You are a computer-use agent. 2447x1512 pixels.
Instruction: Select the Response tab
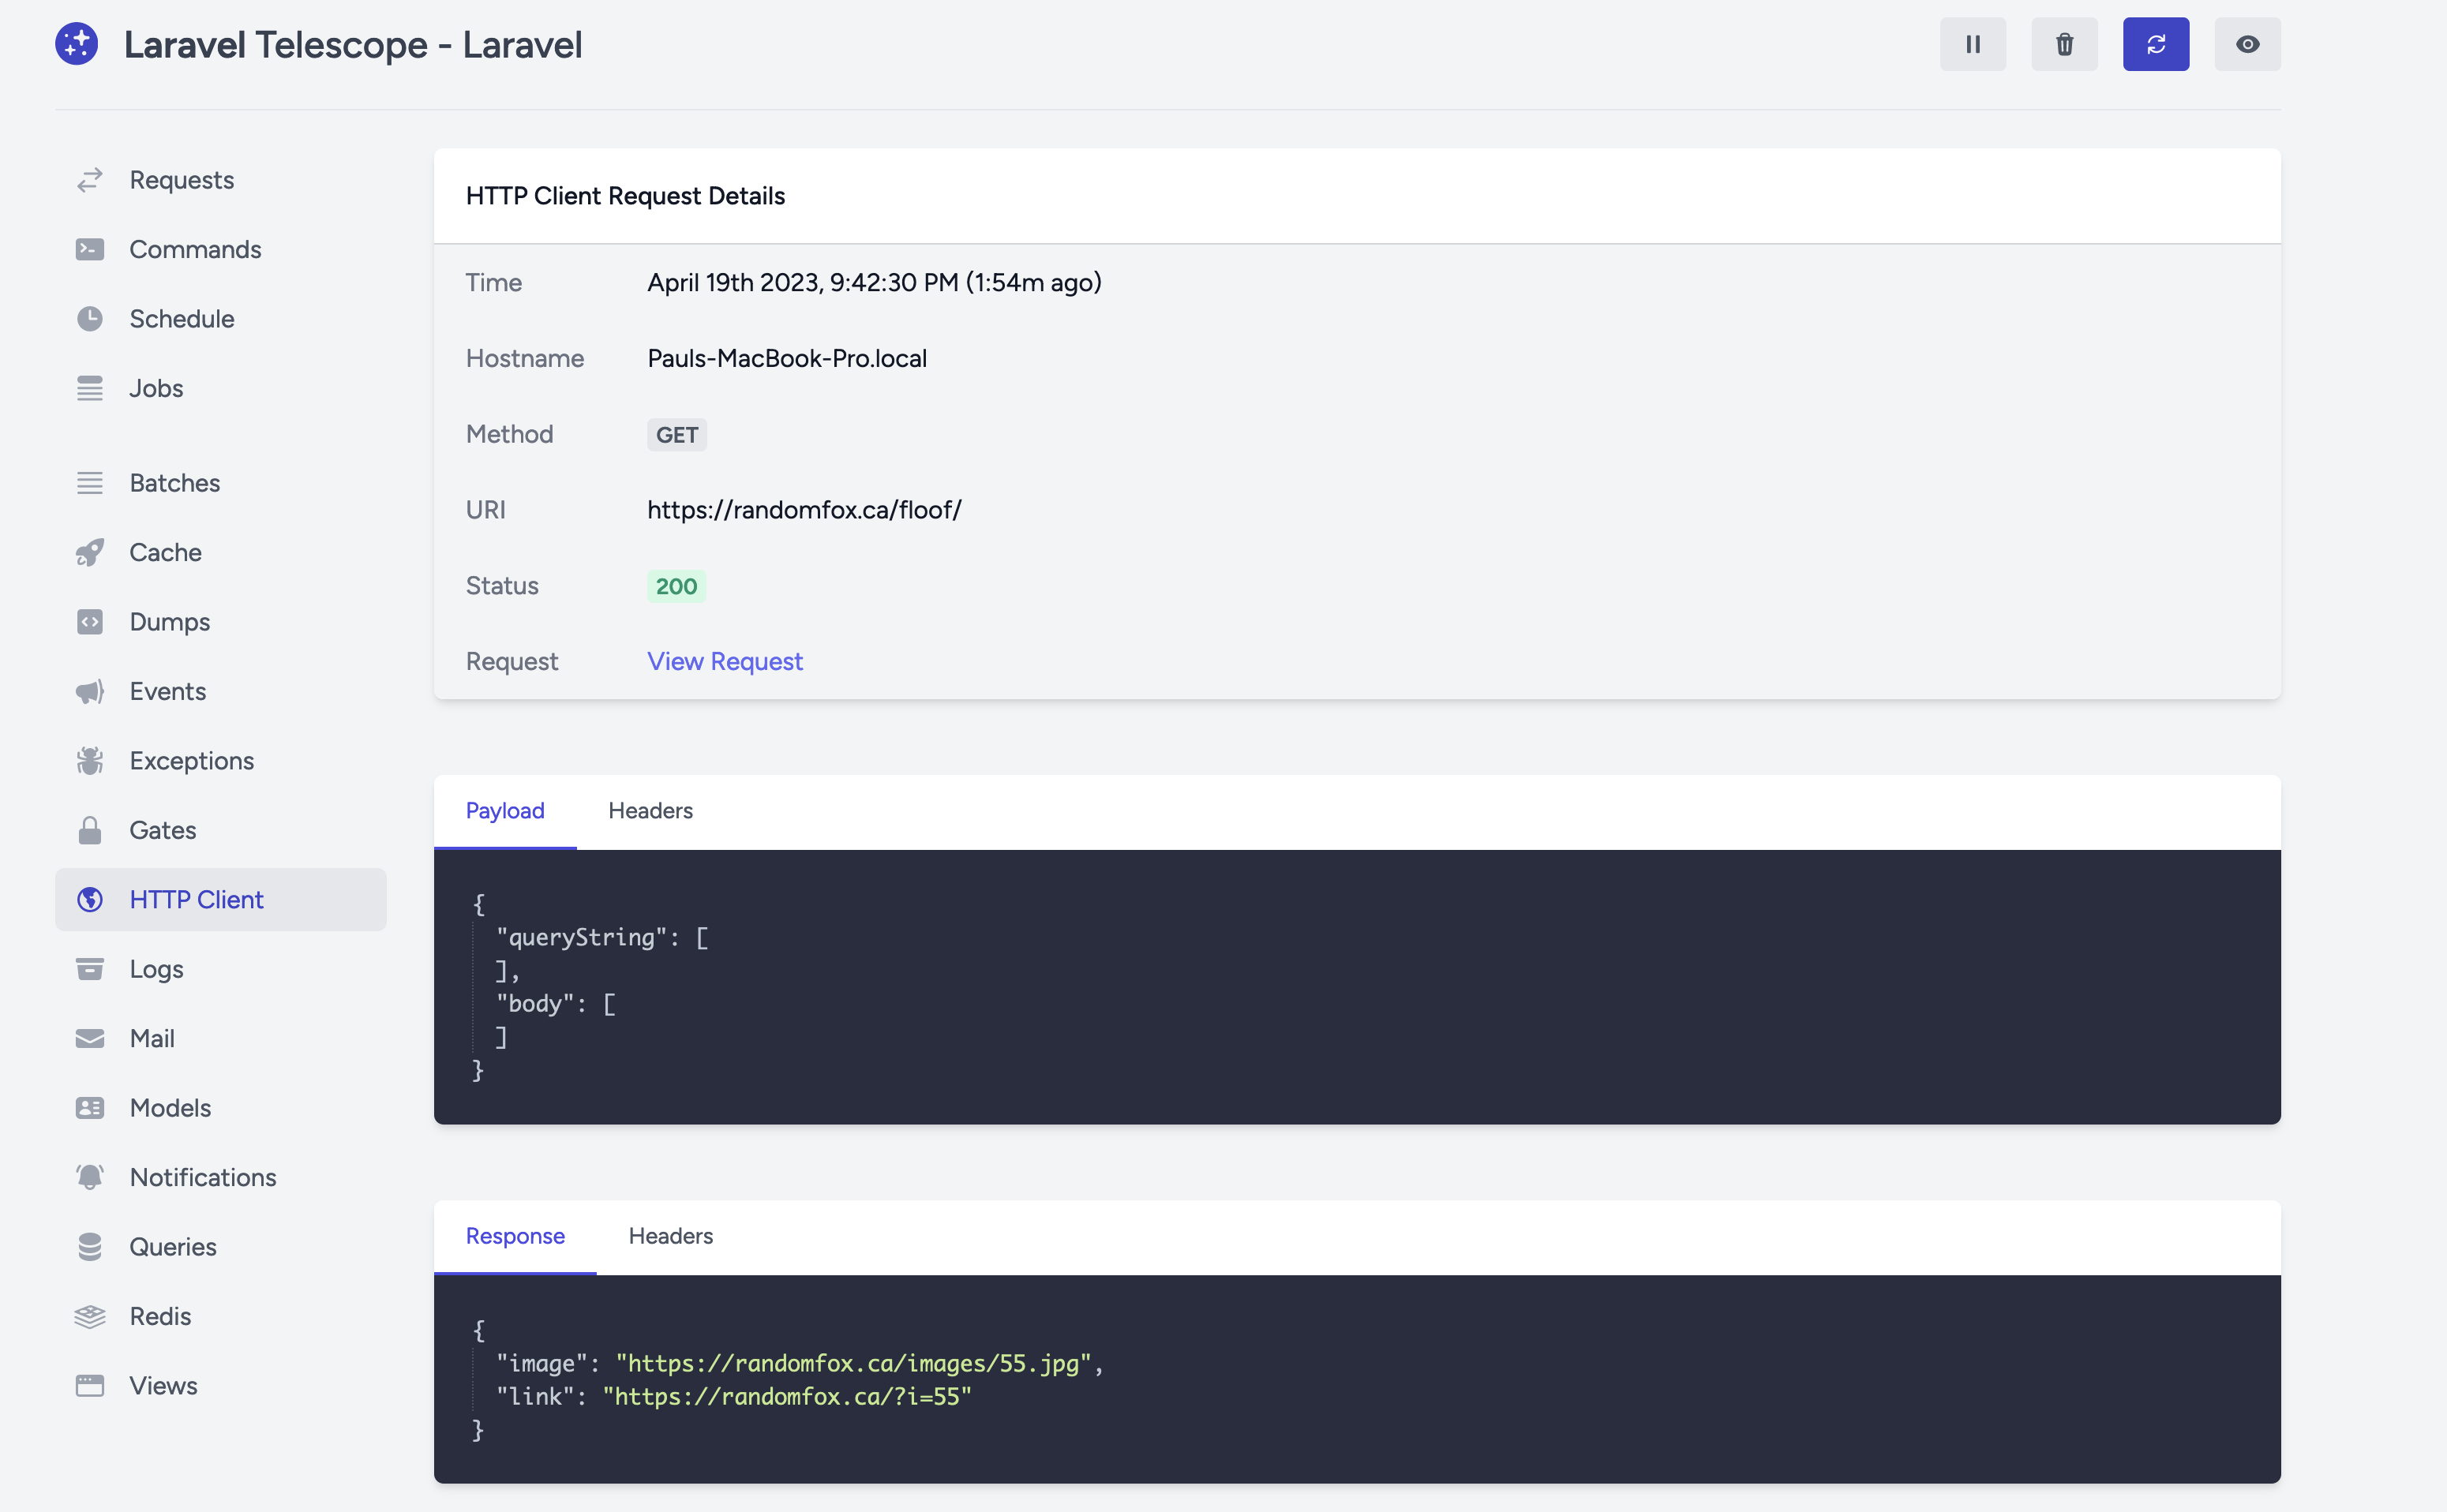[515, 1236]
